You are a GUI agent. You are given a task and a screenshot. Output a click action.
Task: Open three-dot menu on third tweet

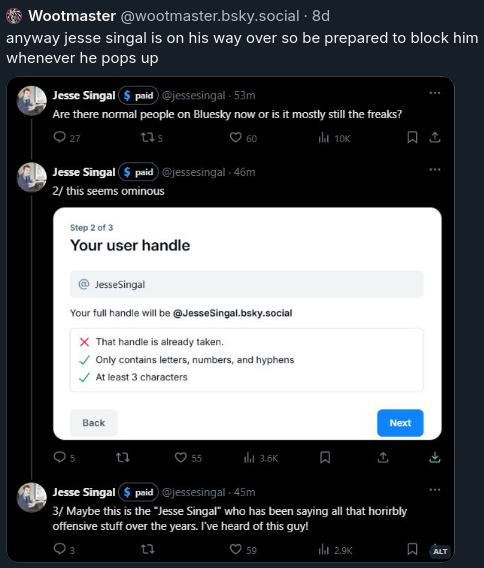(435, 490)
